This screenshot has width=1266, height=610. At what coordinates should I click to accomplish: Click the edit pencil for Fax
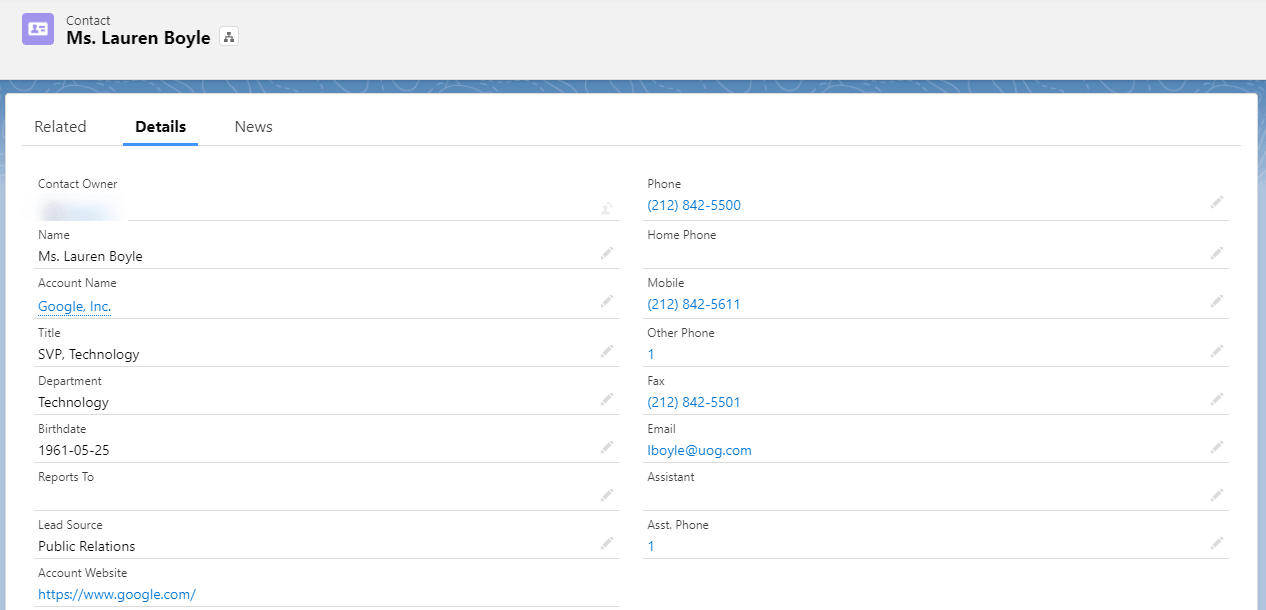point(1216,399)
